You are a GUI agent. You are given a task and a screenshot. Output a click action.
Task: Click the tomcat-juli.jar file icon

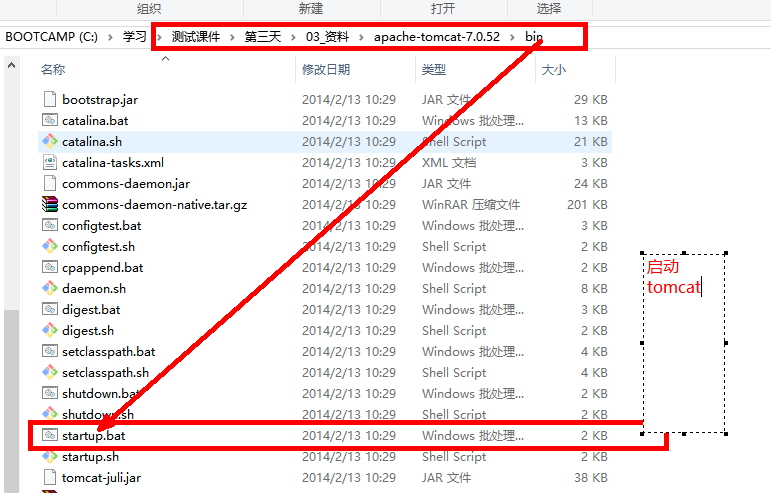tap(50, 477)
